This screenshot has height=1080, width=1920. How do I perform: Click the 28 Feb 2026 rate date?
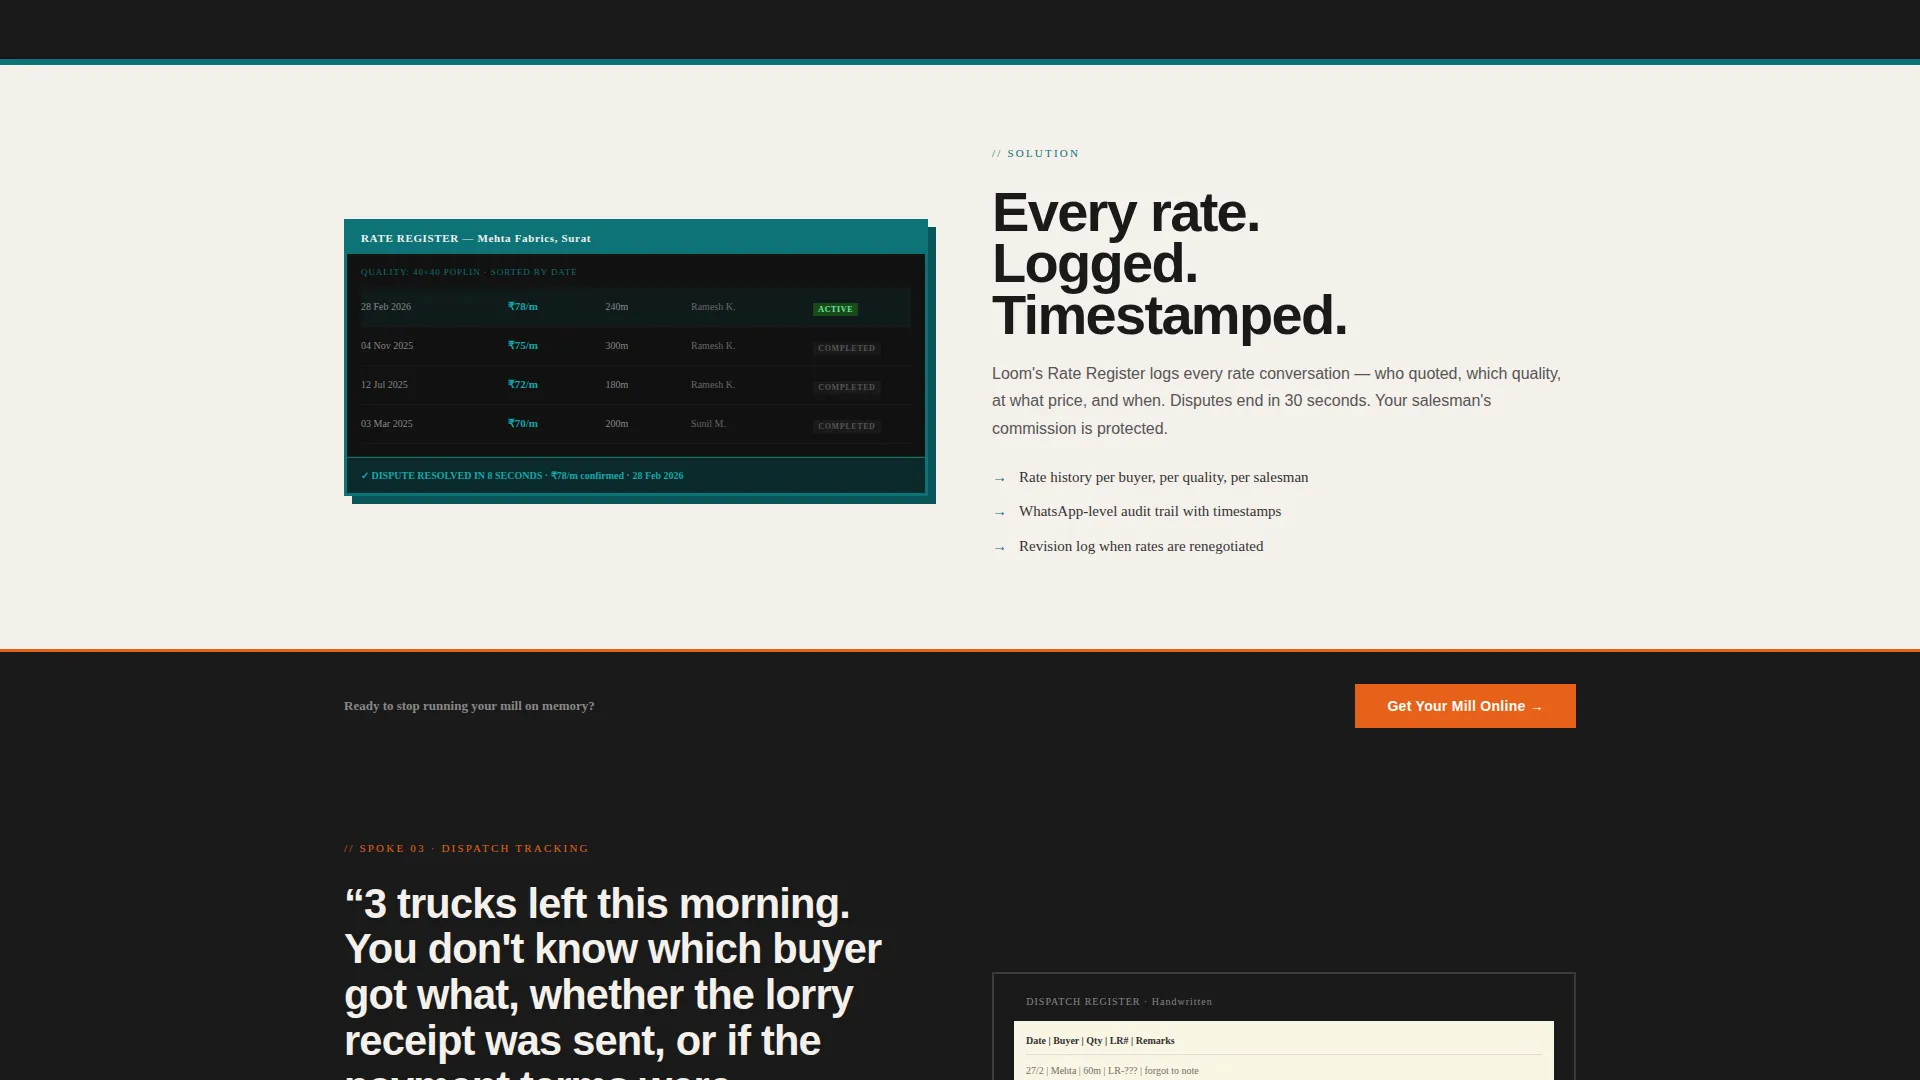386,307
